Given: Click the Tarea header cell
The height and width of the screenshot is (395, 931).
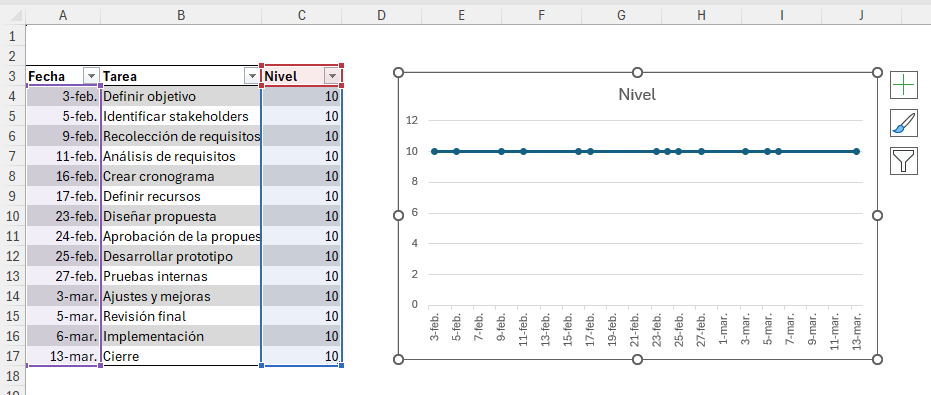Looking at the screenshot, I should (181, 76).
